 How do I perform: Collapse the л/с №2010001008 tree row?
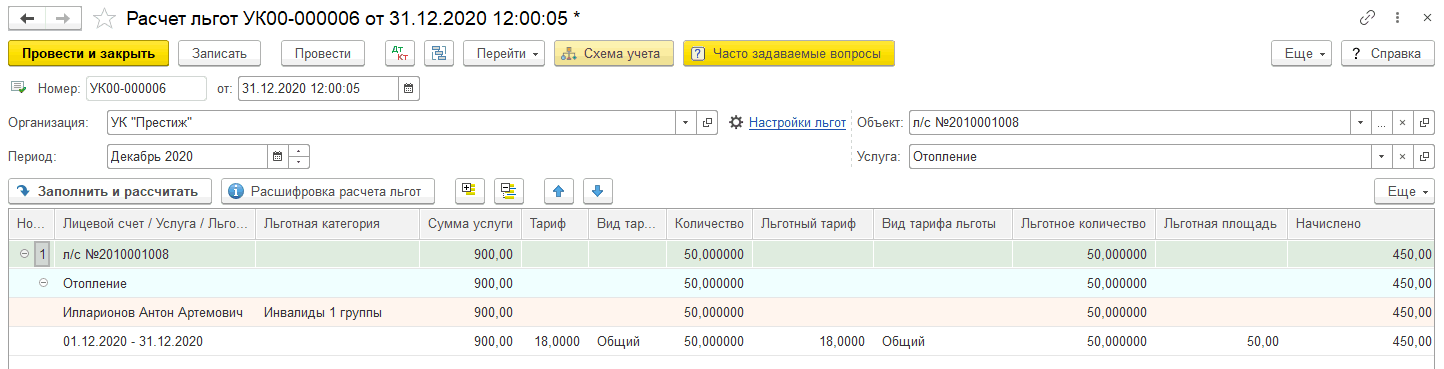[23, 254]
